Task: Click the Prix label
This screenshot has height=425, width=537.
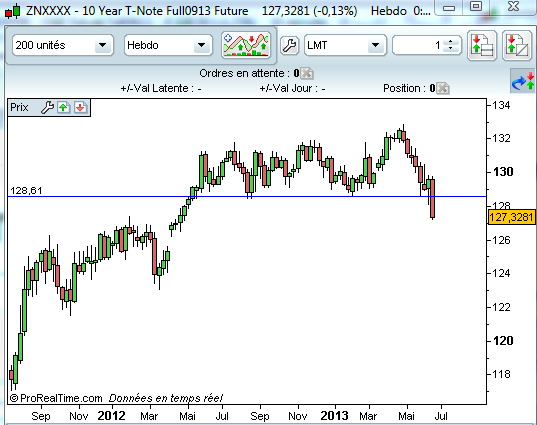Action: pos(19,108)
